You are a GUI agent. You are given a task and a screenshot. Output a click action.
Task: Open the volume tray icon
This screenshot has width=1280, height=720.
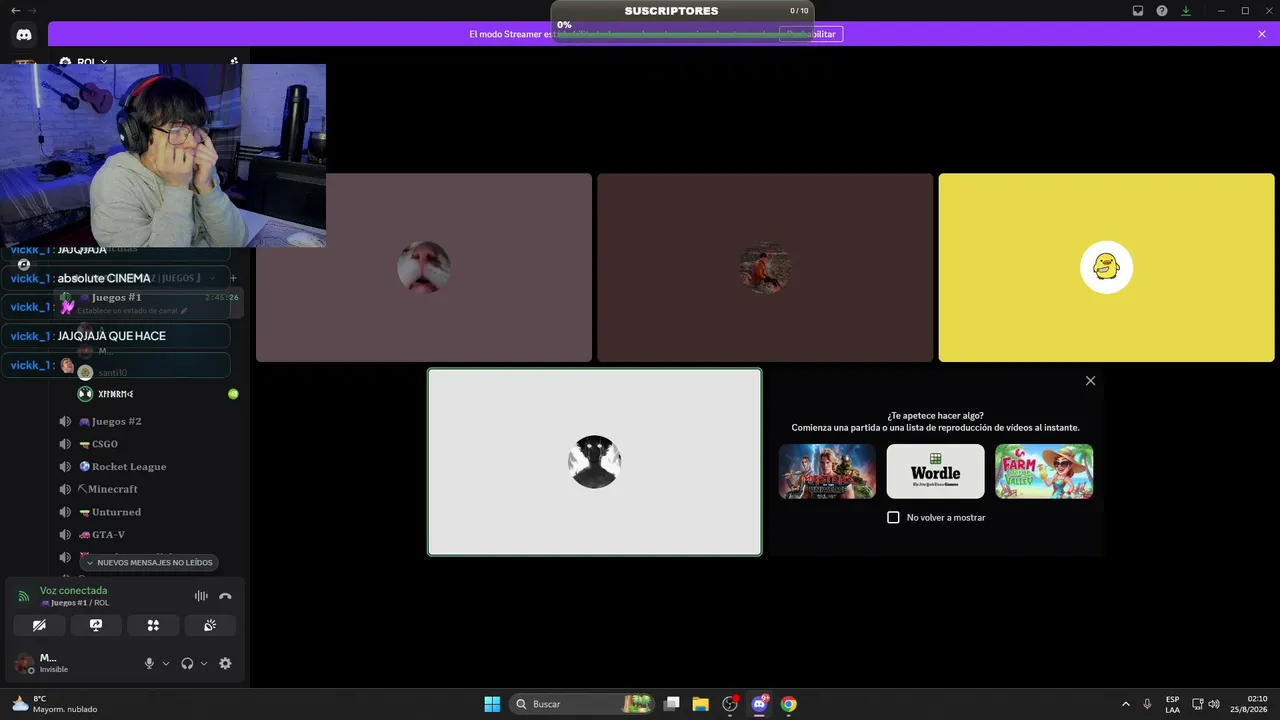pos(1214,704)
